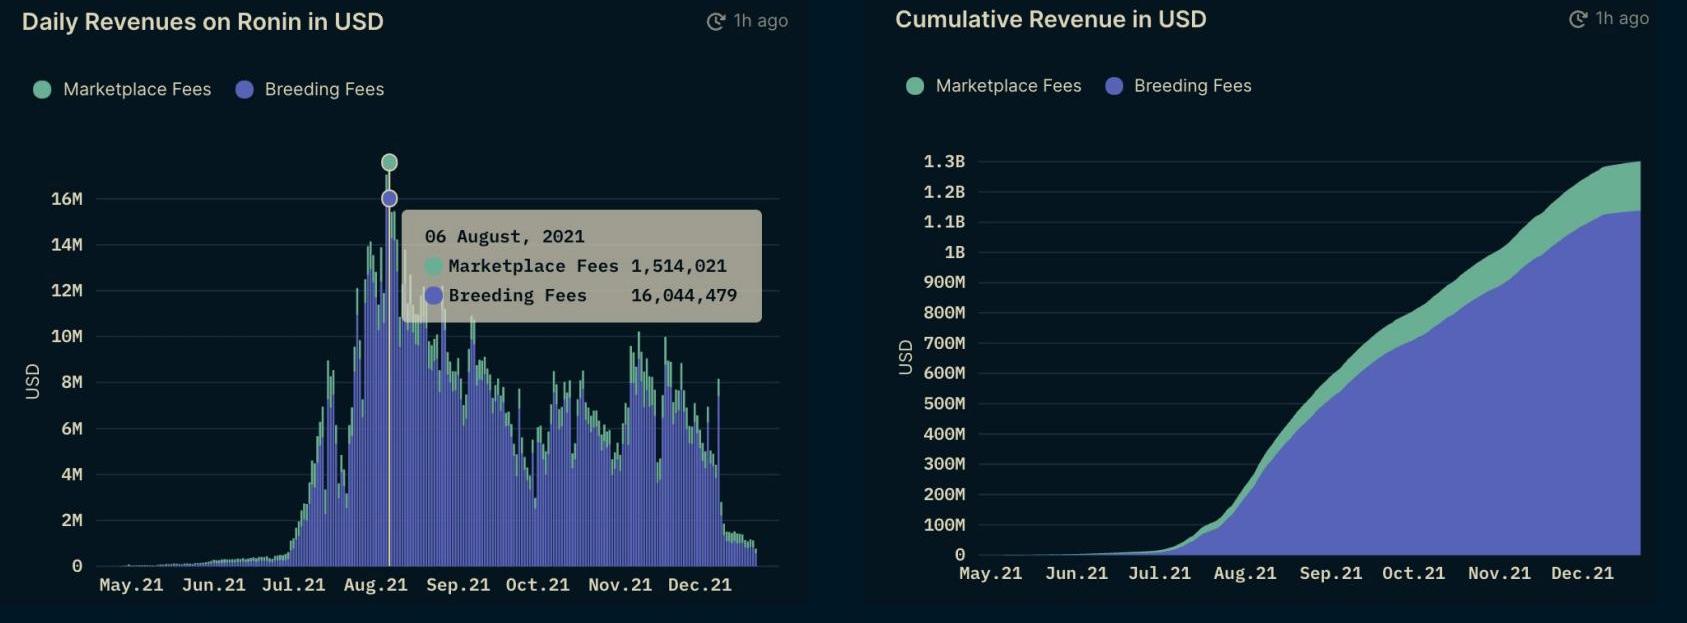1687x623 pixels.
Task: Click refresh icon on Cumulative Revenue chart
Action: click(x=1577, y=19)
